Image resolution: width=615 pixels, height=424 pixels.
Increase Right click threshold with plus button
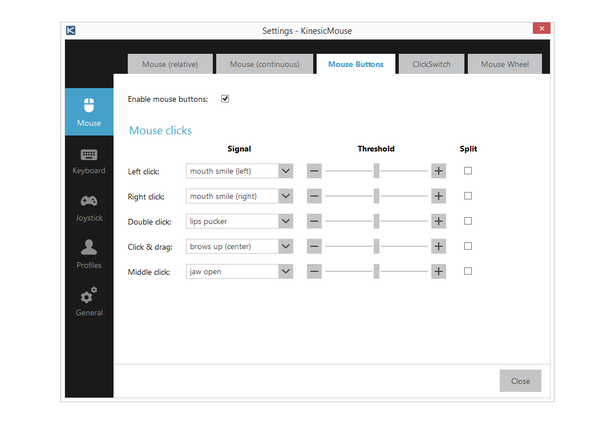coord(439,196)
